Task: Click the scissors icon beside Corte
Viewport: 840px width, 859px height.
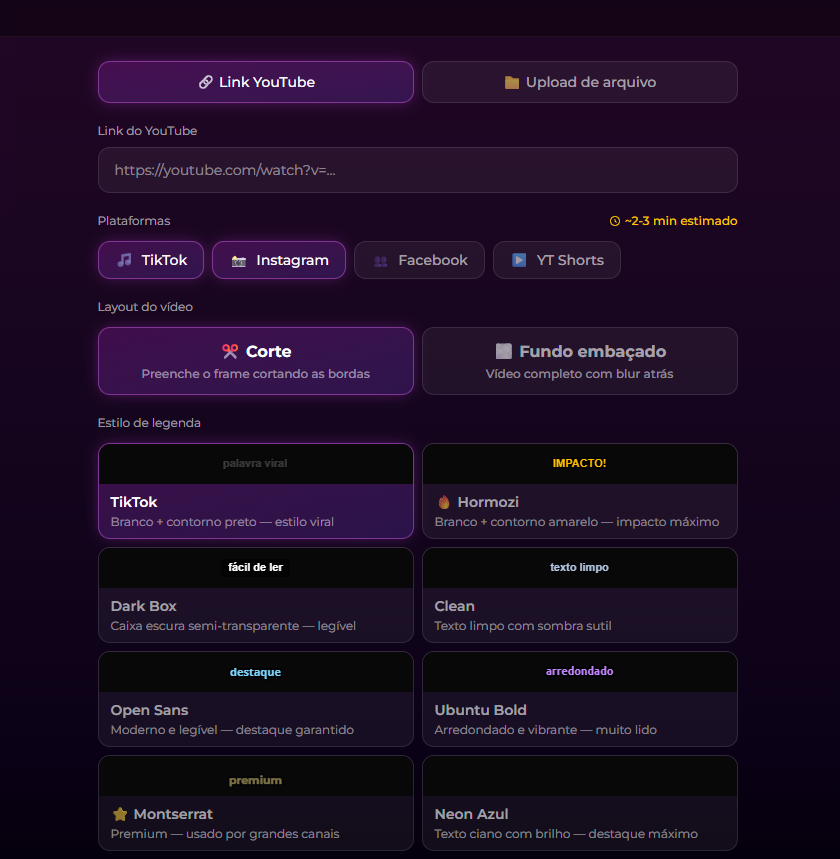Action: click(230, 351)
